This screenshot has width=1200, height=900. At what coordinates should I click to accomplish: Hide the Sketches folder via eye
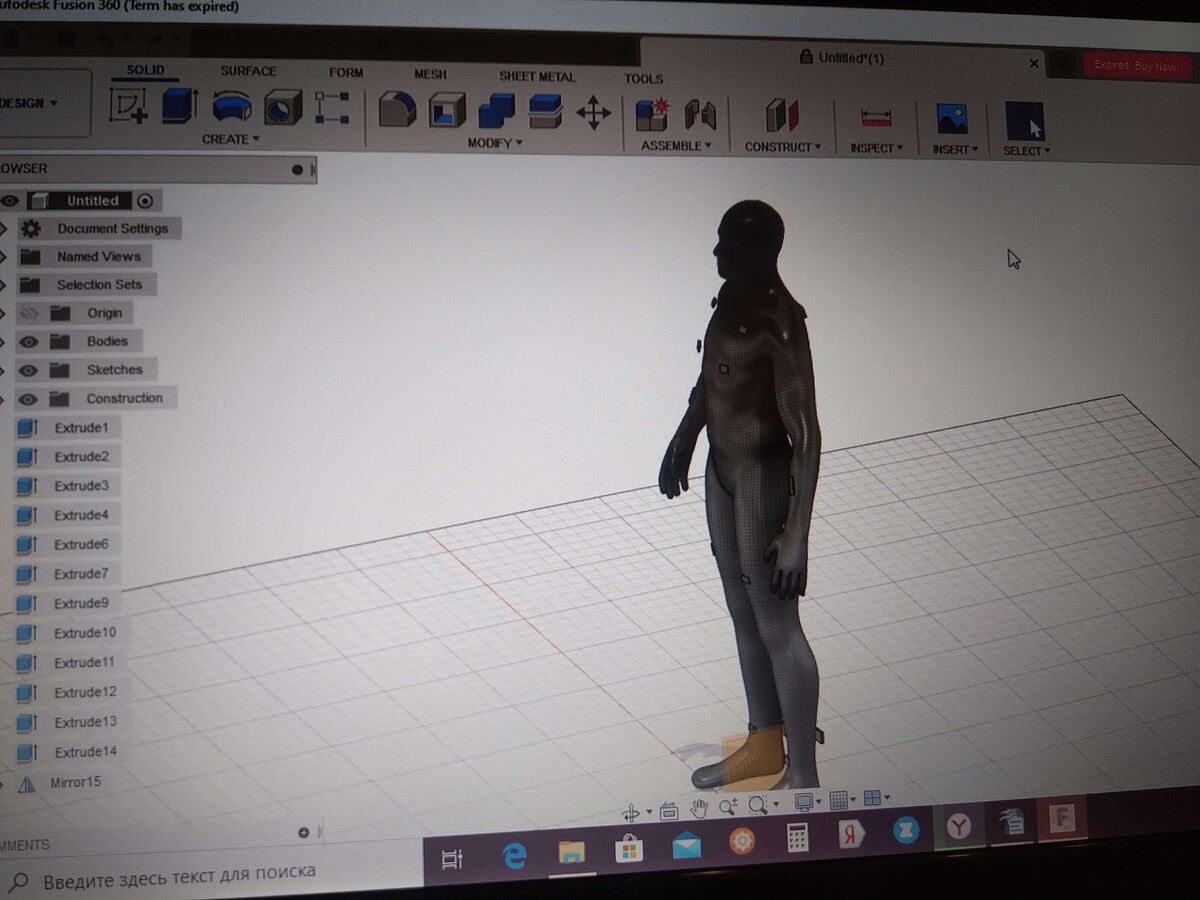coord(28,371)
